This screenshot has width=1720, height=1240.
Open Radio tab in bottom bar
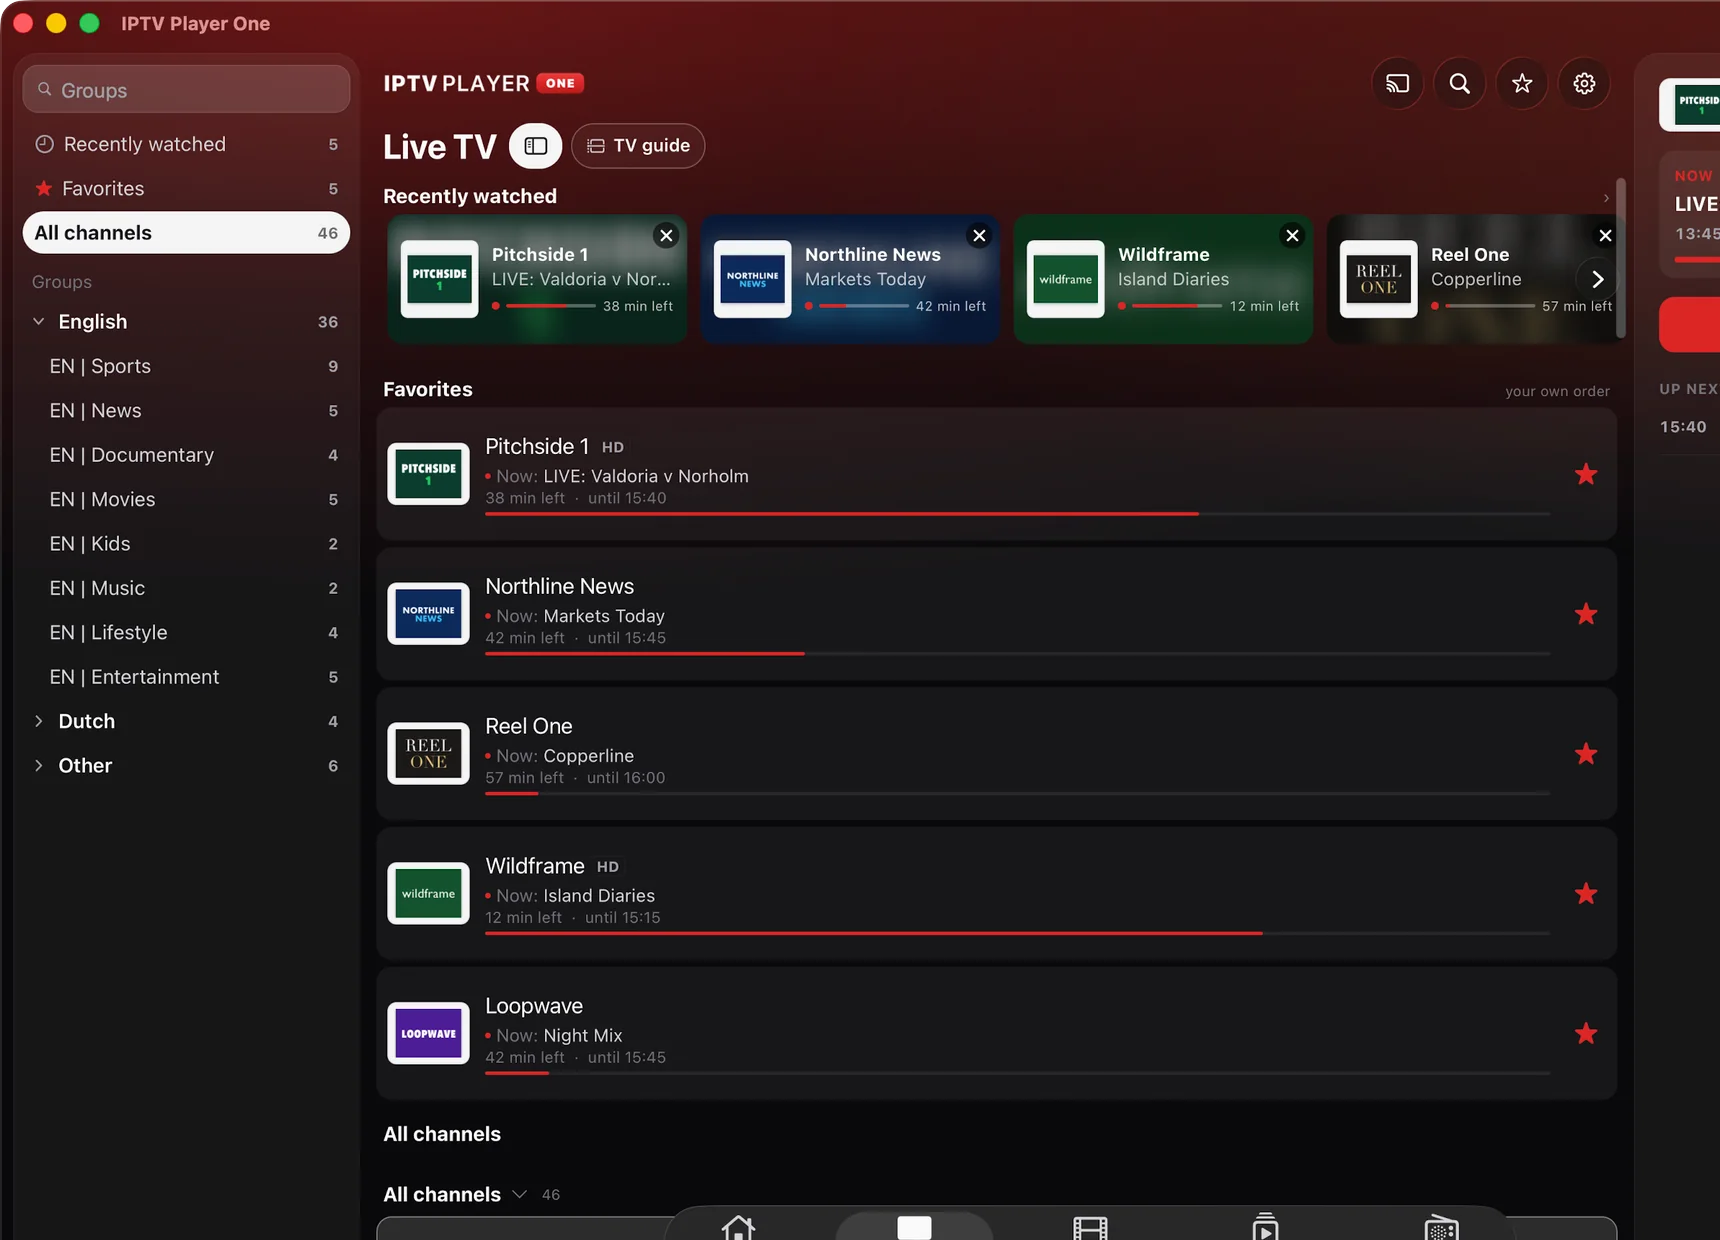(1441, 1227)
